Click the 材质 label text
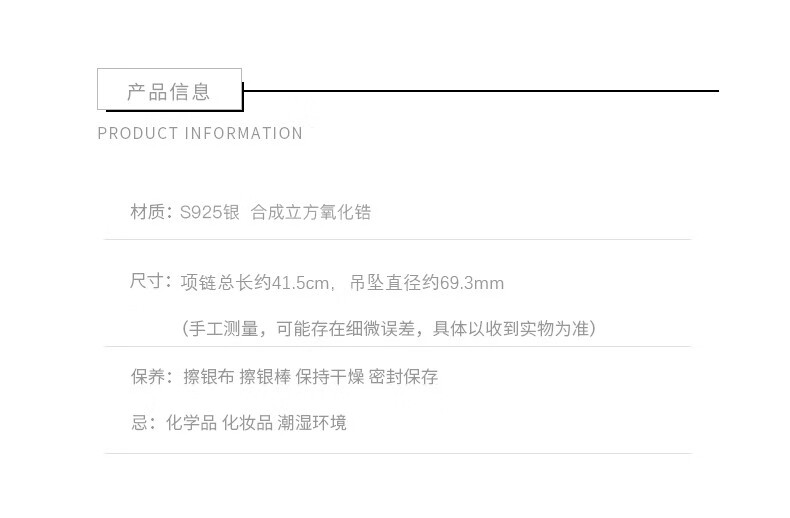 coord(148,212)
